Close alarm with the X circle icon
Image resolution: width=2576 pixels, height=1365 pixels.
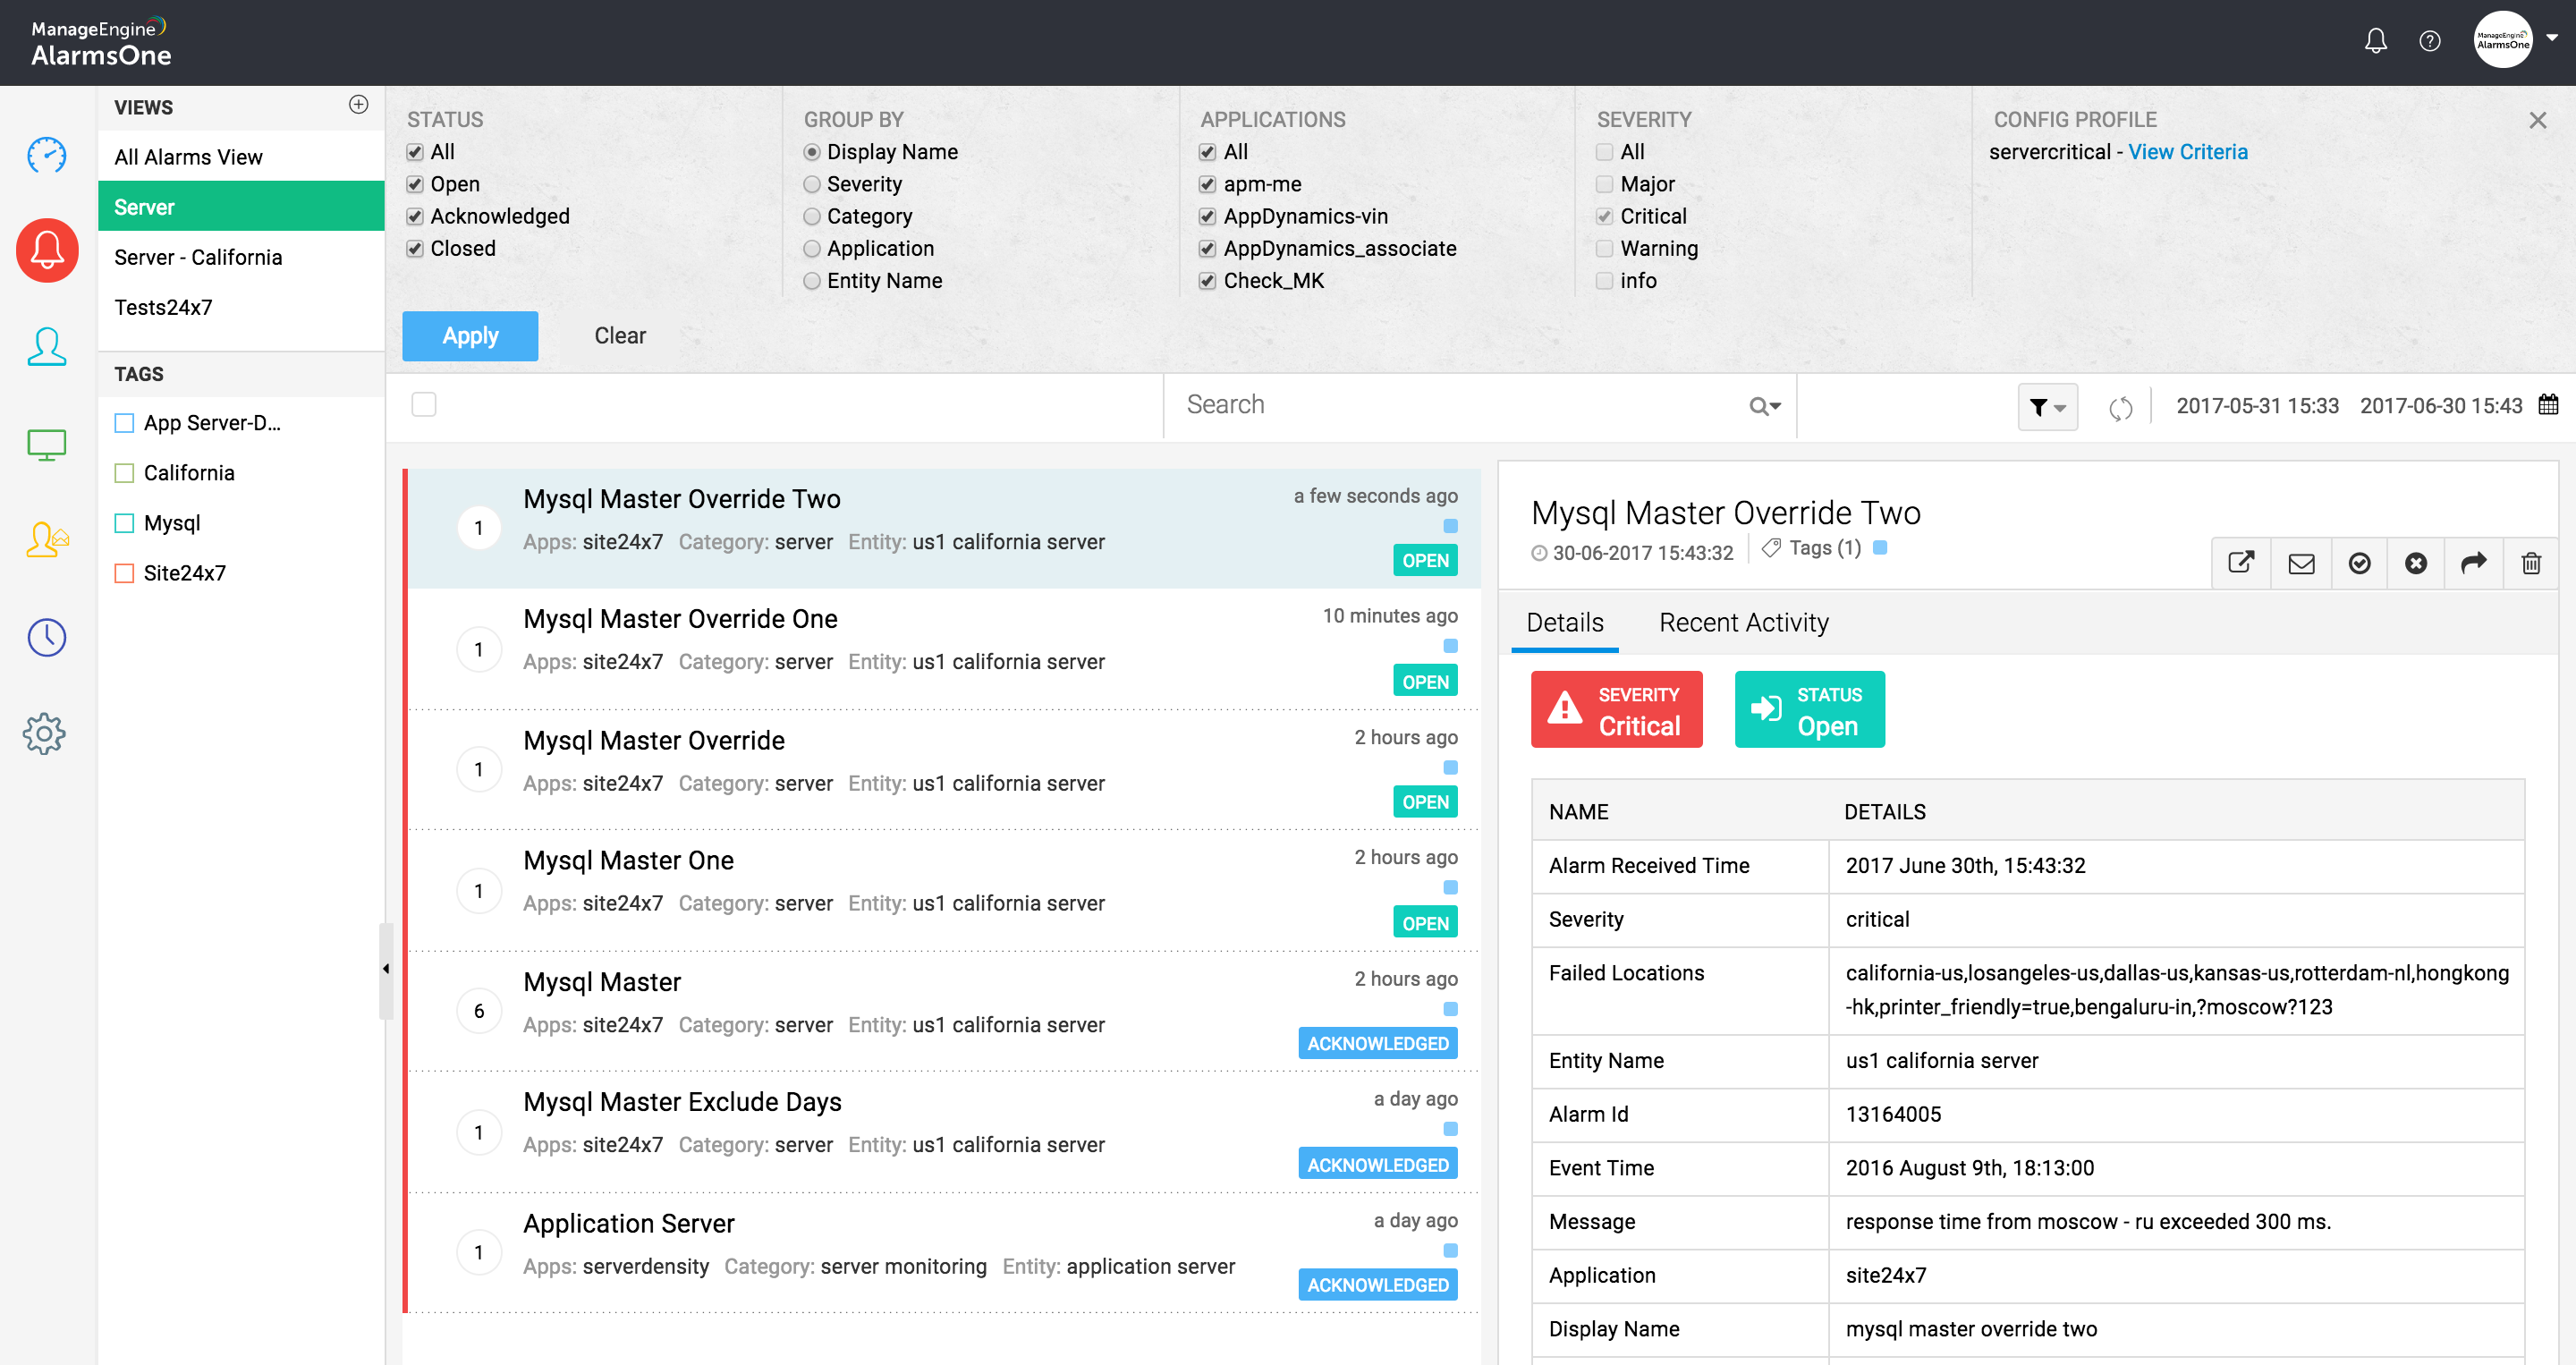click(2416, 563)
